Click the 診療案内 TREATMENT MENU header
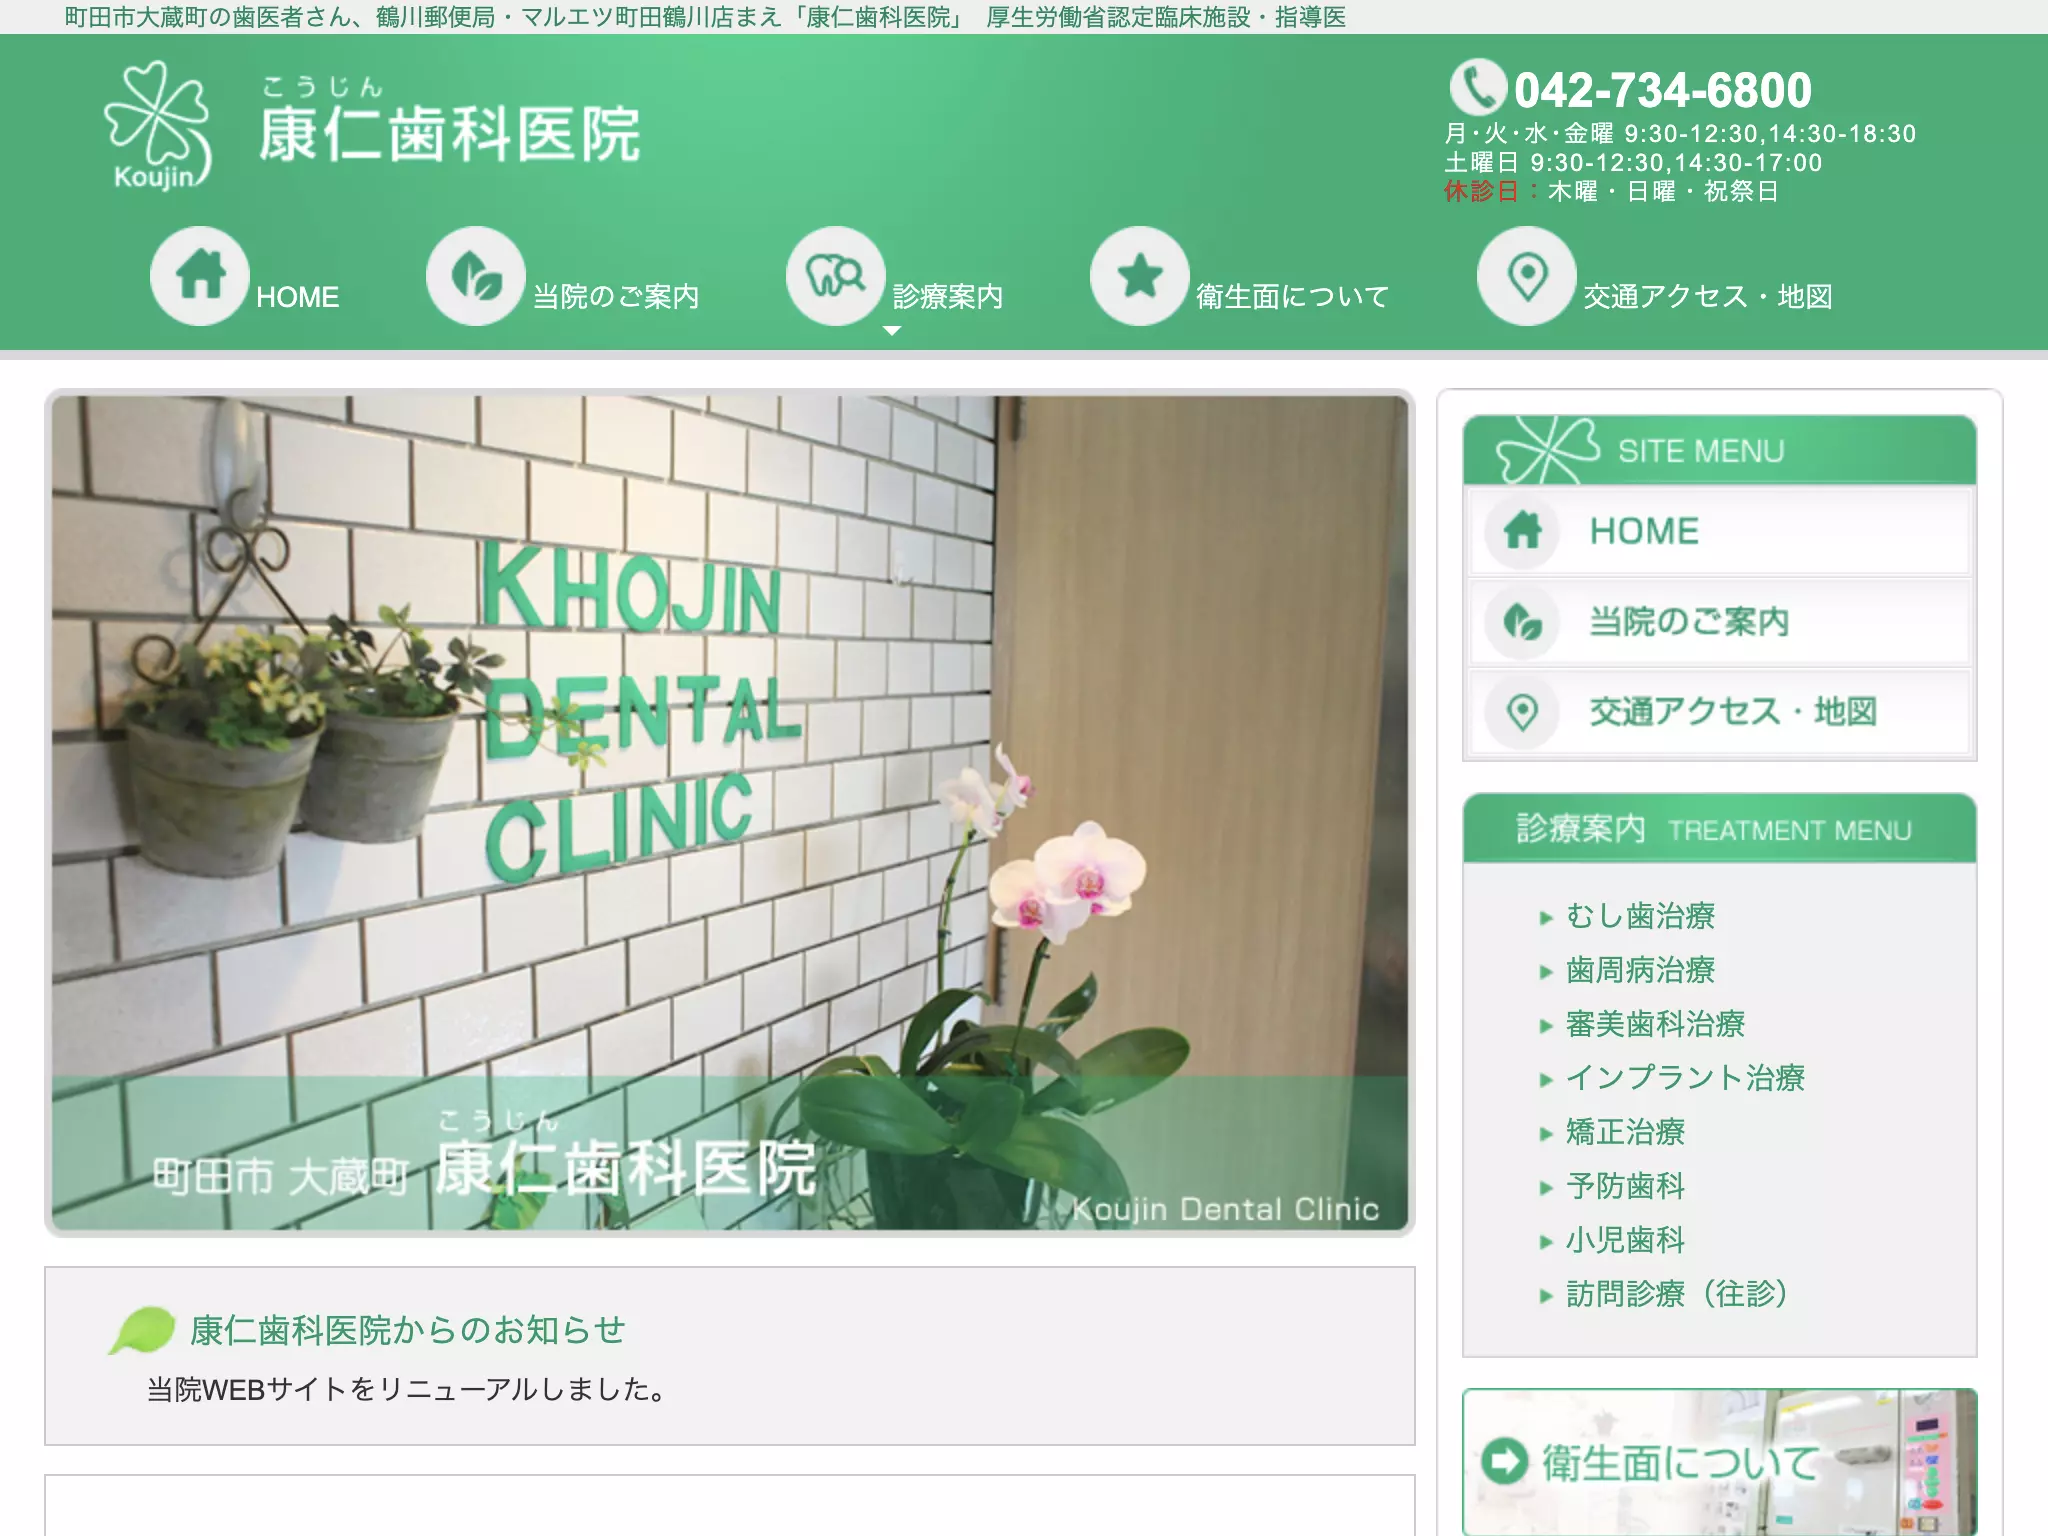This screenshot has width=2048, height=1536. point(1719,829)
